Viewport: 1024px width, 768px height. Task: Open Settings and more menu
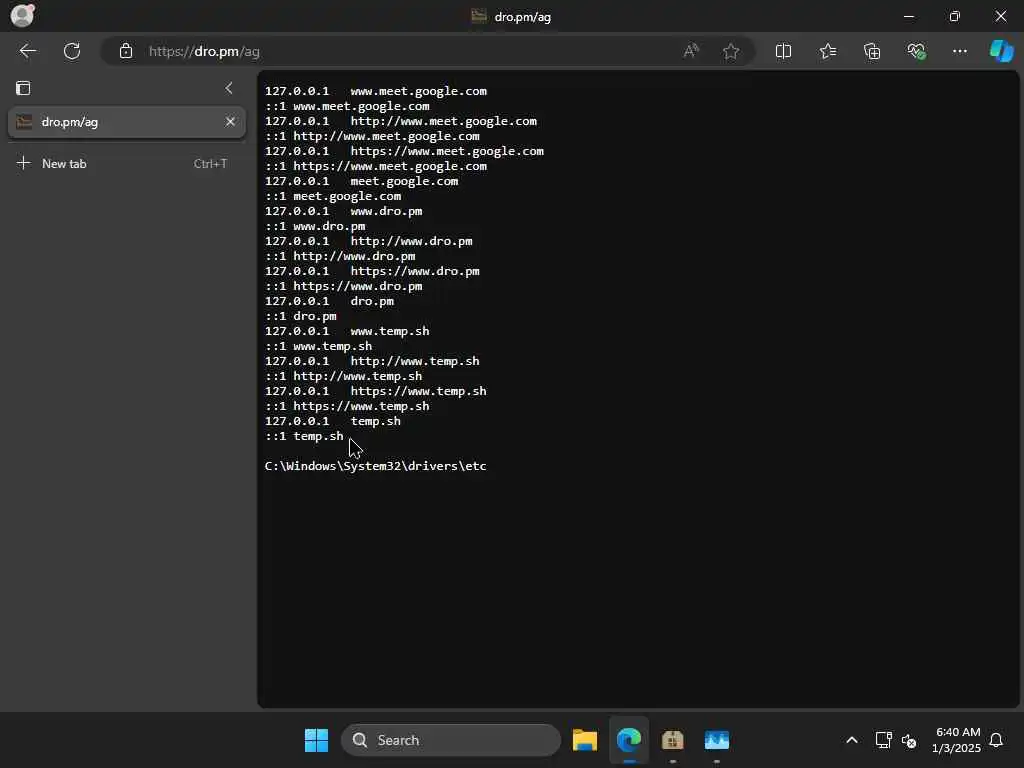pyautogui.click(x=959, y=51)
